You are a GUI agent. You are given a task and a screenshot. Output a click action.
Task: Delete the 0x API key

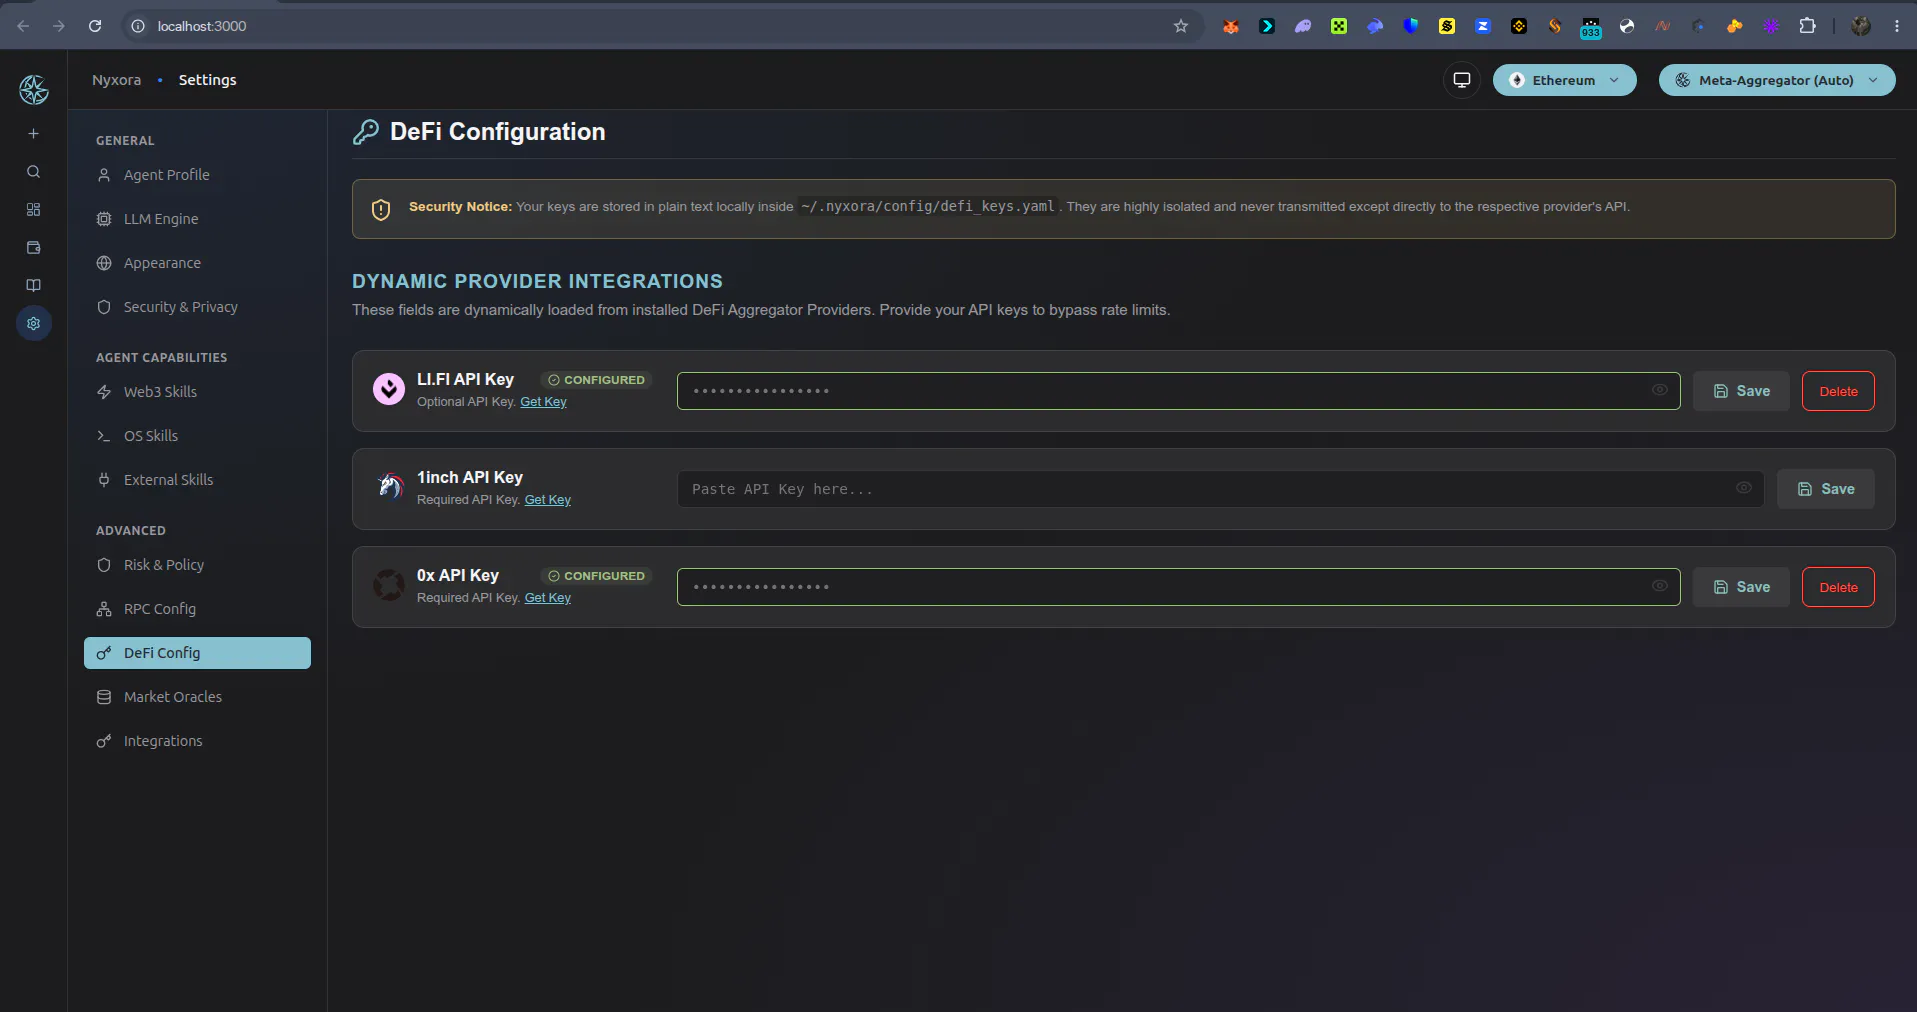1838,587
